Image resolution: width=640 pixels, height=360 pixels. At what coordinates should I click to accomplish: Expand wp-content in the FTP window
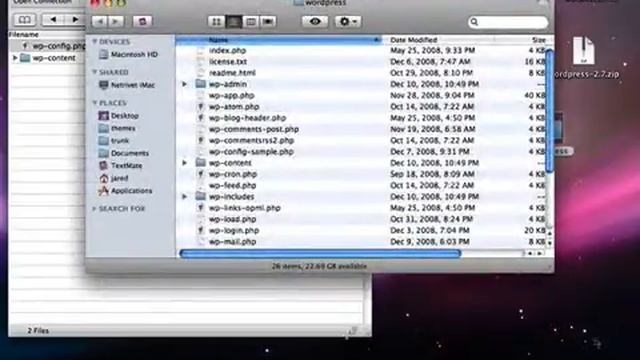15,58
